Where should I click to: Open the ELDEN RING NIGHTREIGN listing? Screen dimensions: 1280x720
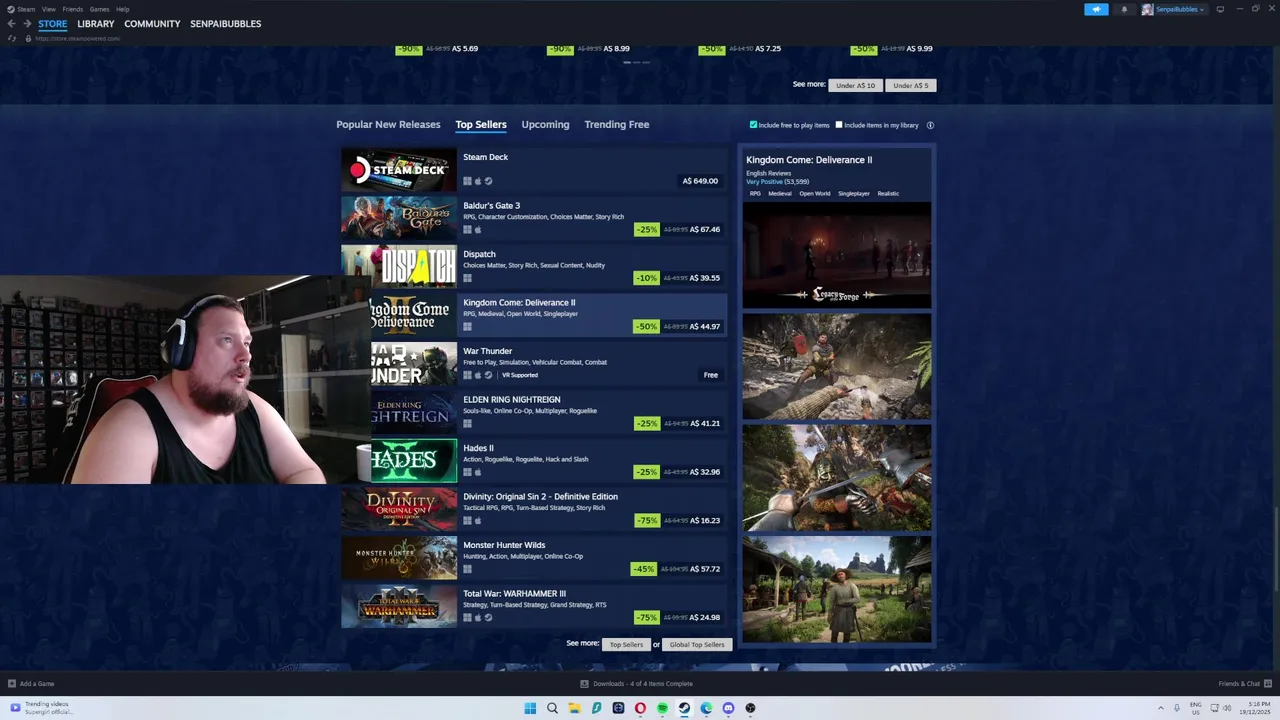point(549,411)
